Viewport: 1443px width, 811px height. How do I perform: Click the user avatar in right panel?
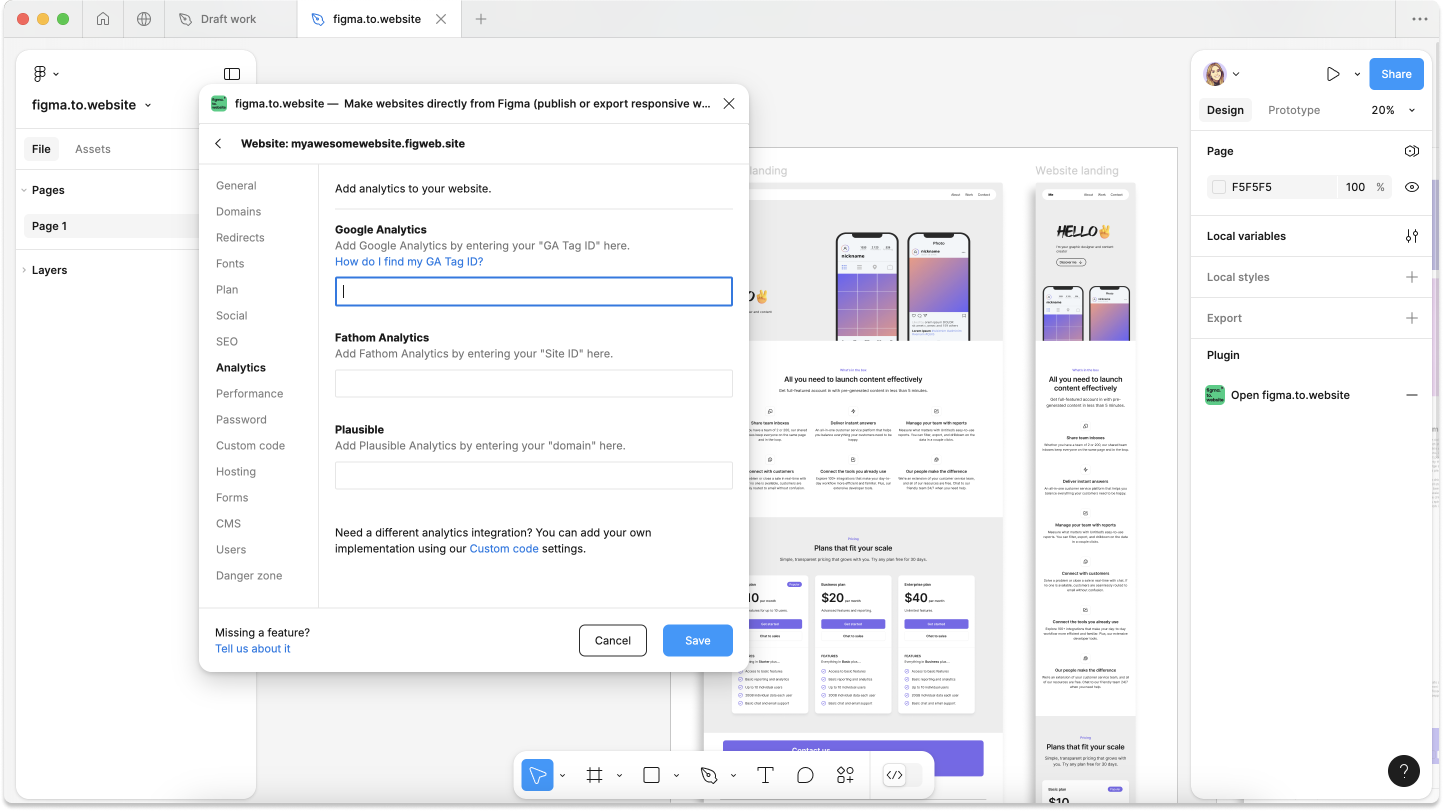pos(1215,74)
